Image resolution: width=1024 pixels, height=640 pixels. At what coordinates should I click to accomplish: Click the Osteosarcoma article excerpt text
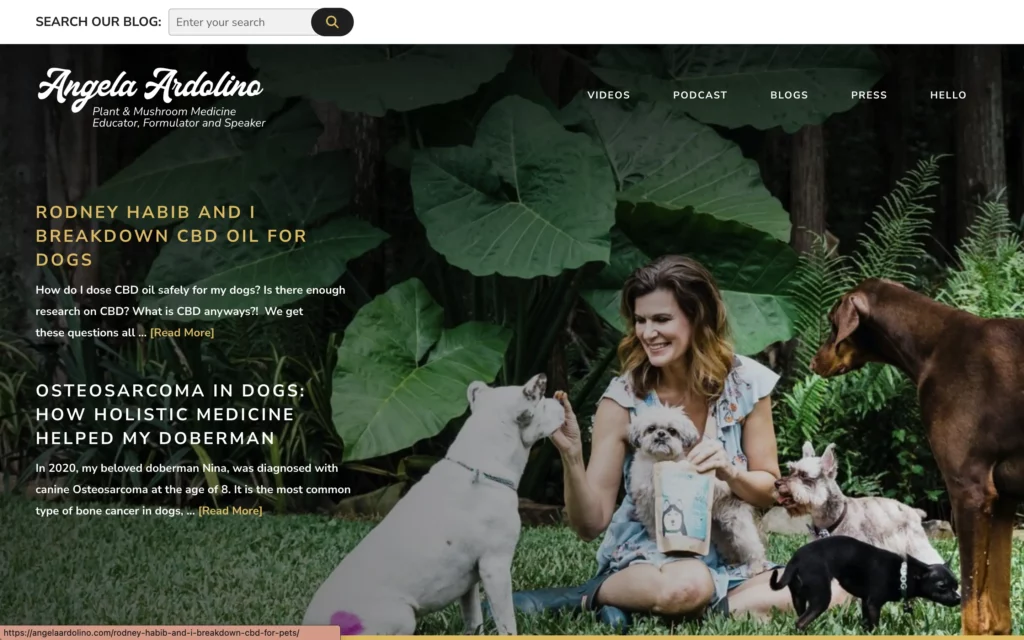tap(193, 489)
